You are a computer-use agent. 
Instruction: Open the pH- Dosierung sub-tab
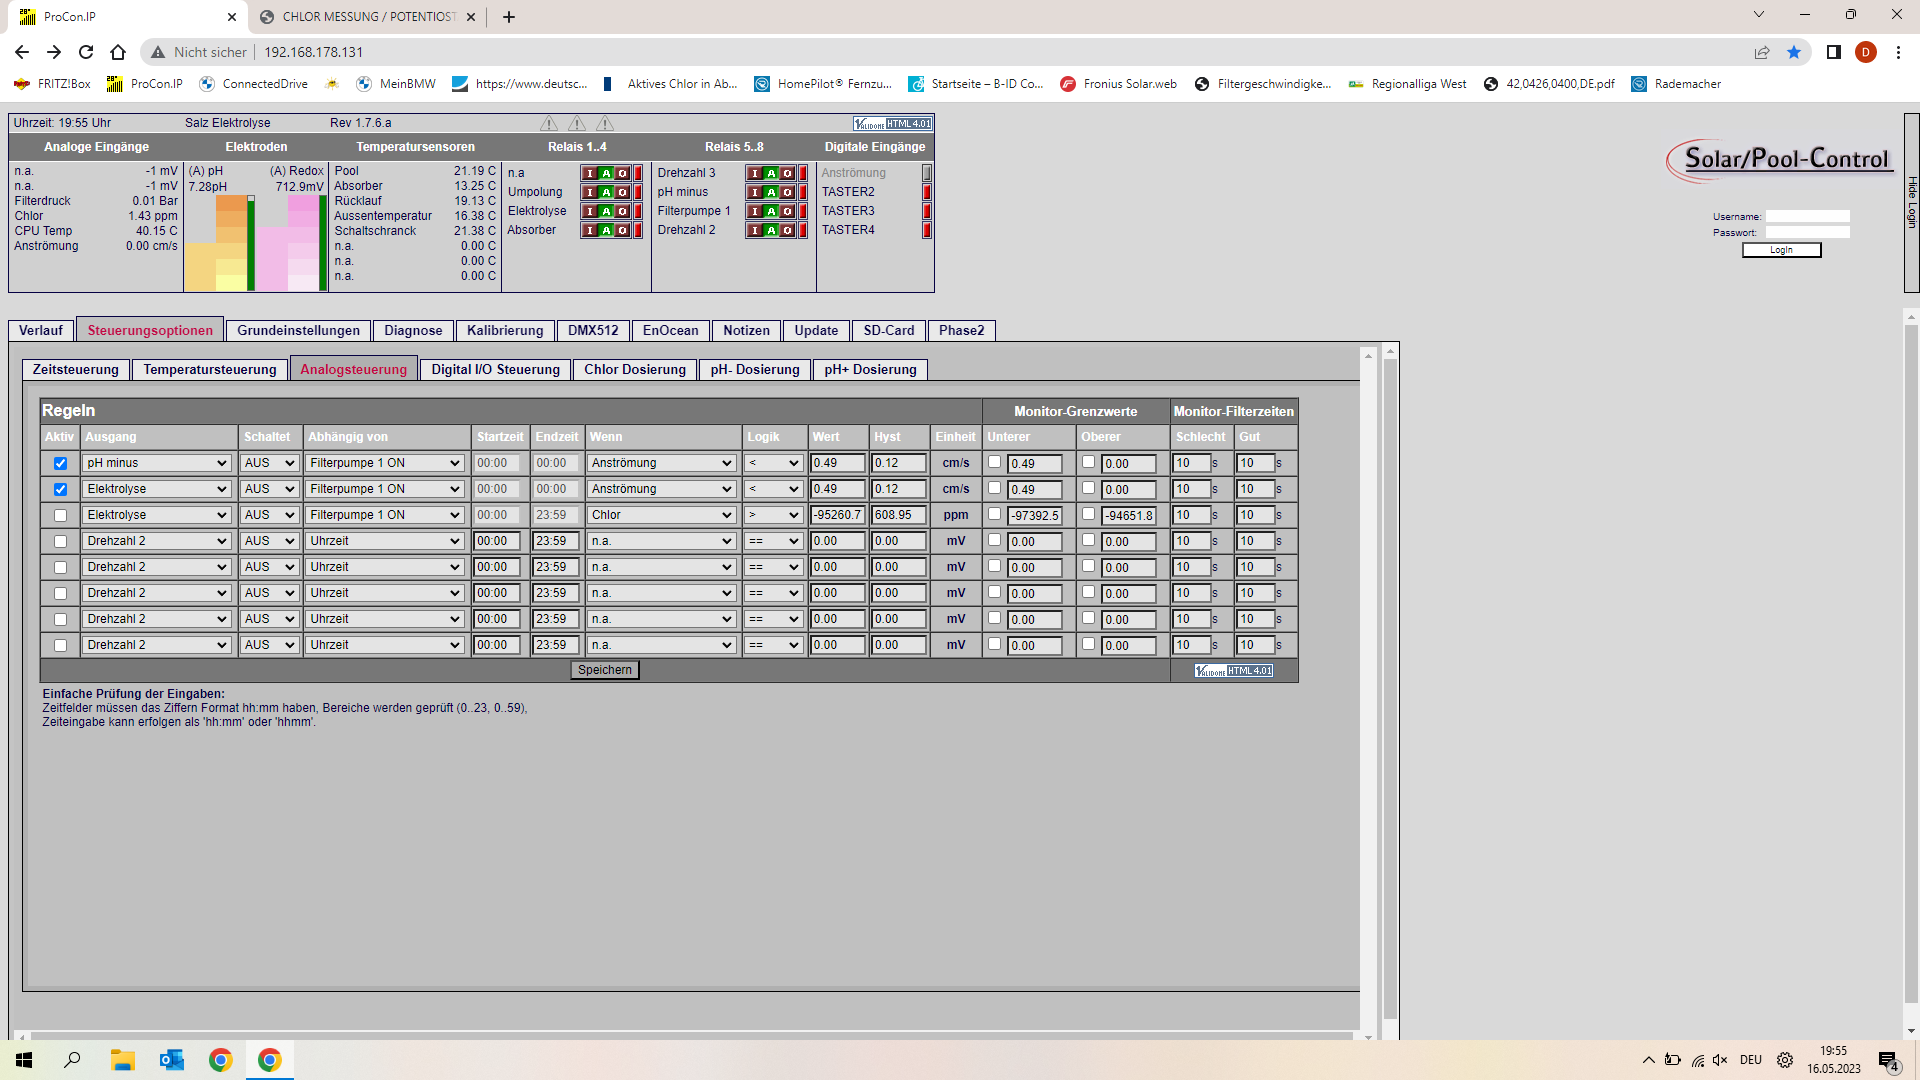pos(755,370)
